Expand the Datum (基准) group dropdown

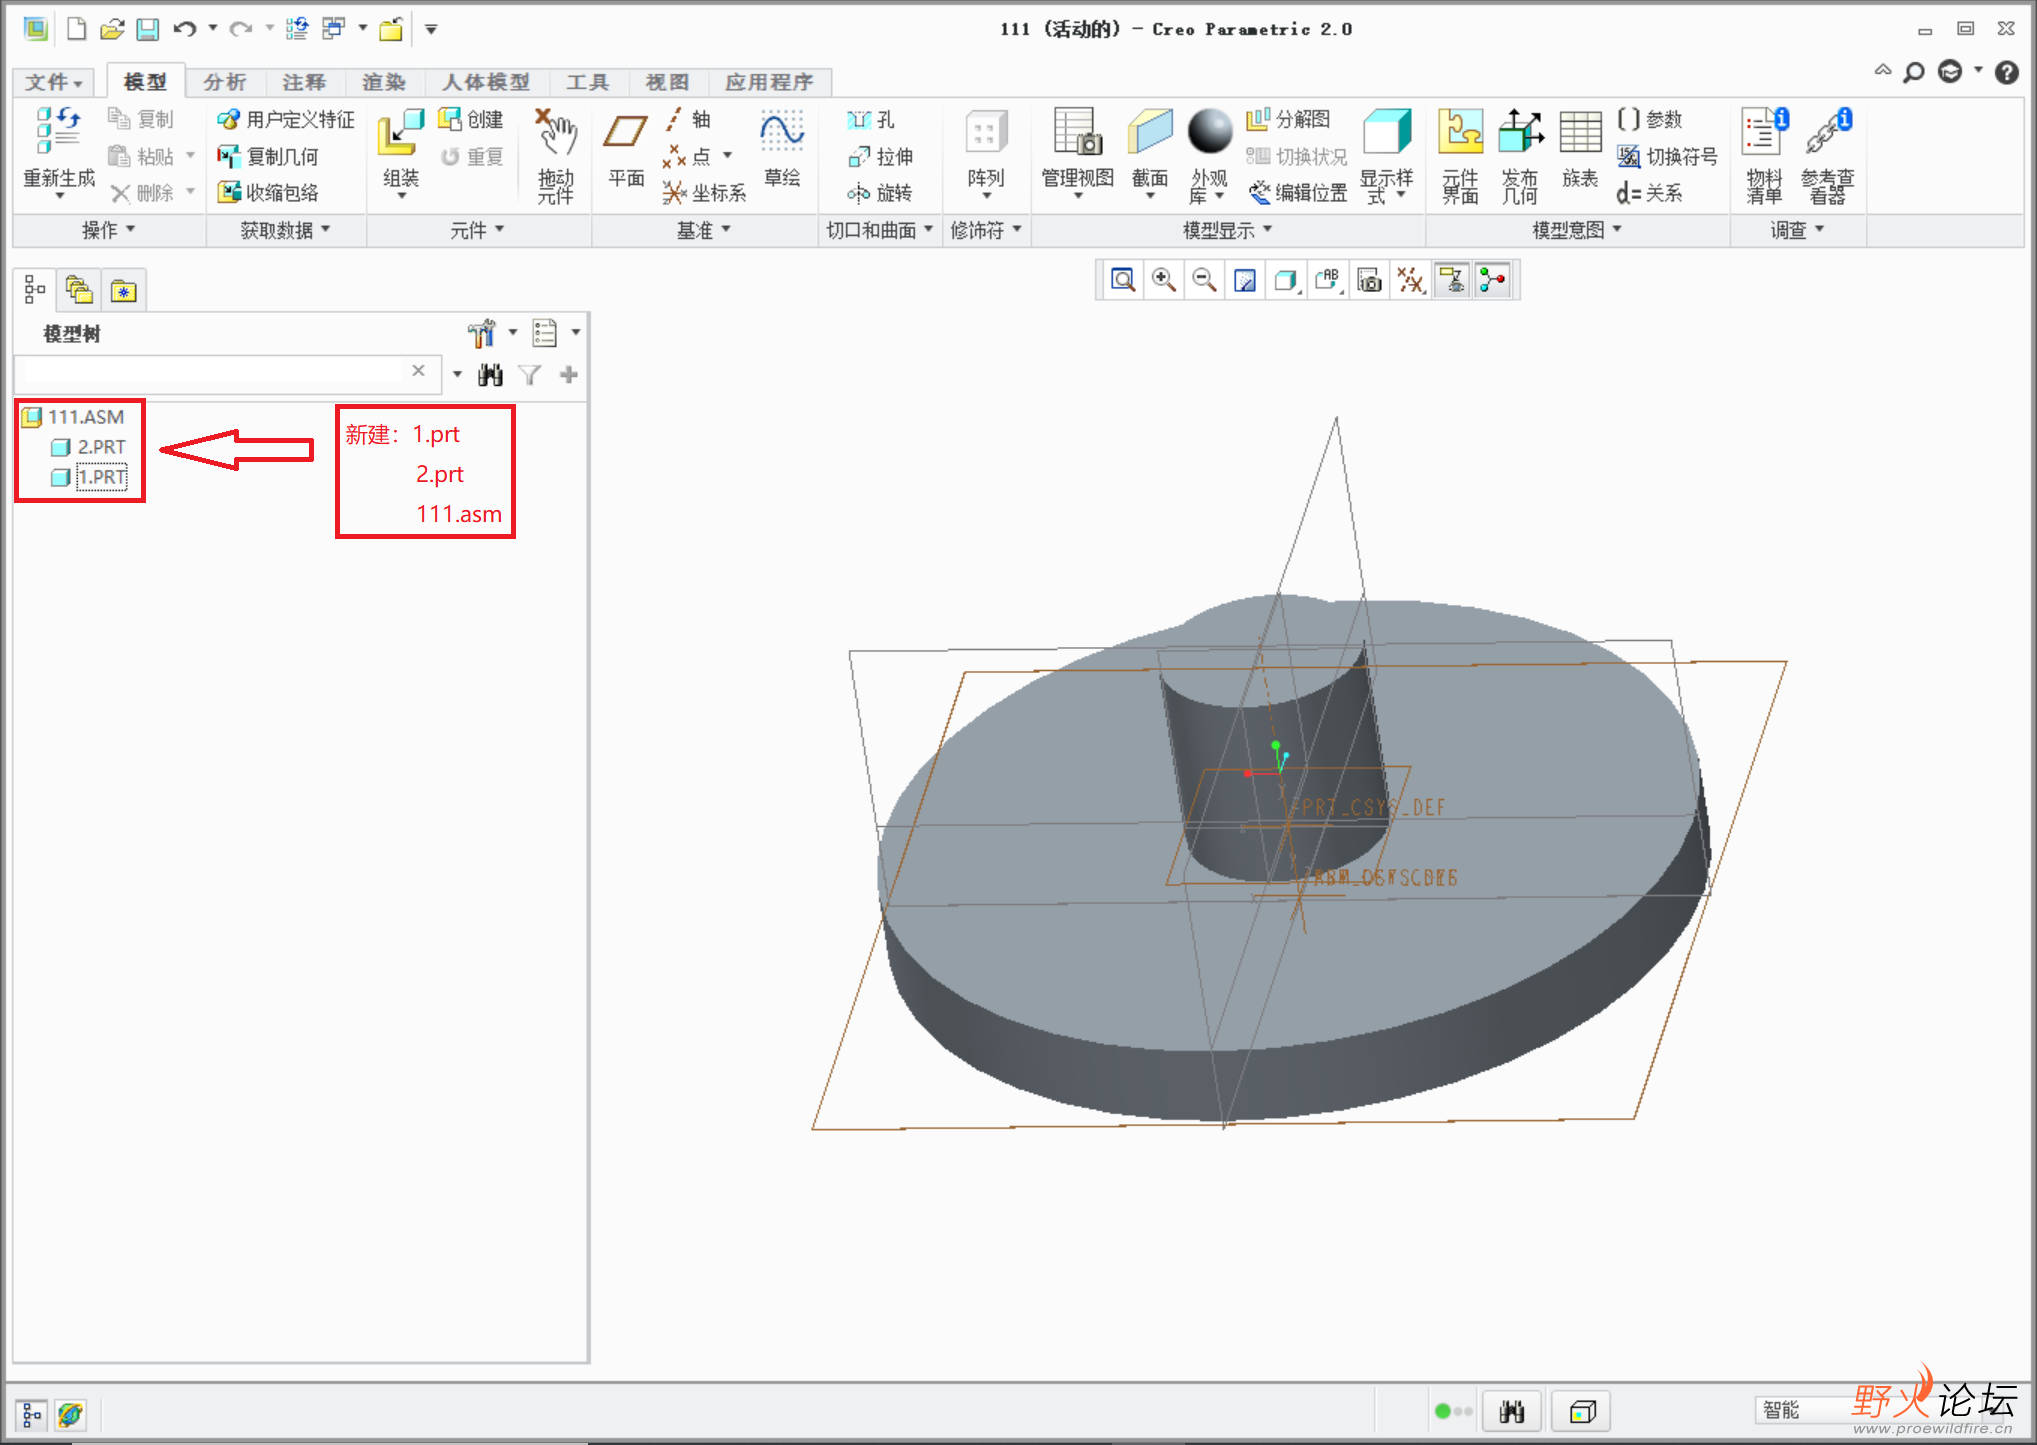pyautogui.click(x=703, y=231)
